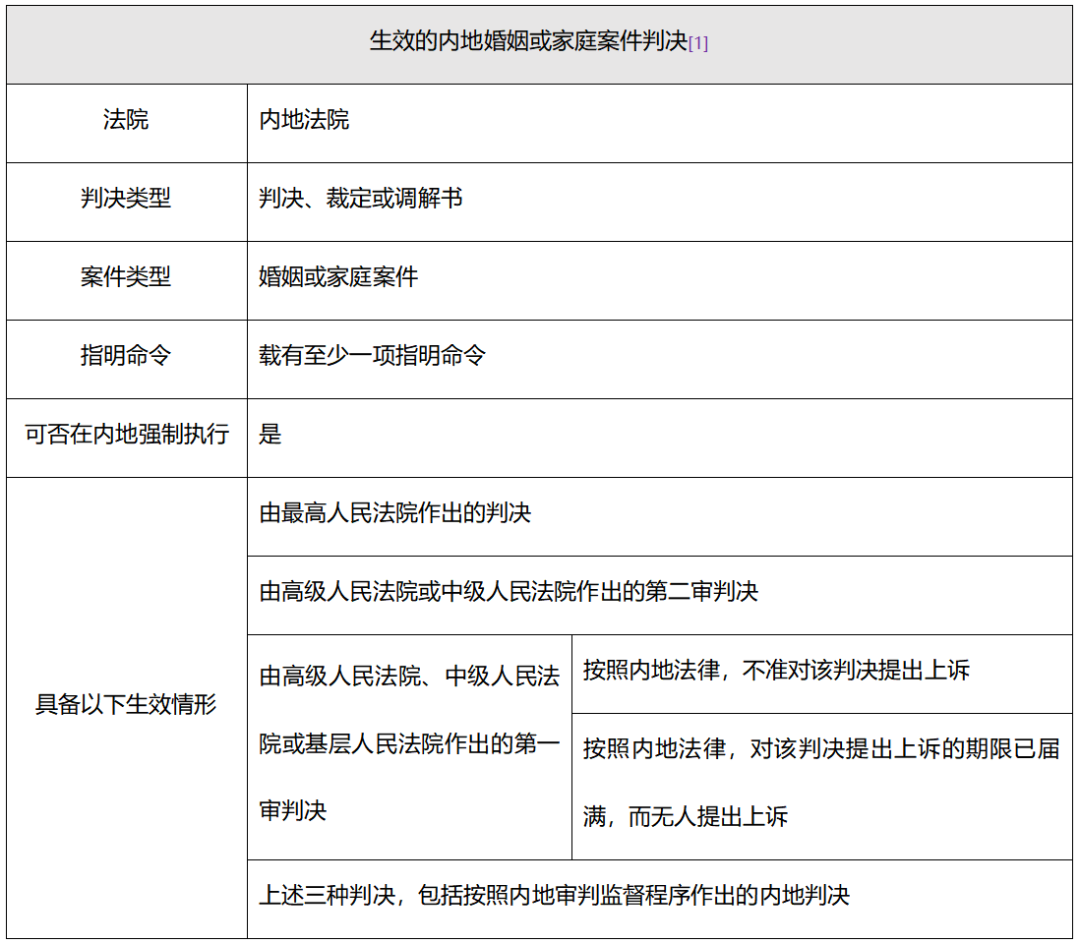Open the footnote [1] reference link
1080x944 pixels.
[x=698, y=44]
